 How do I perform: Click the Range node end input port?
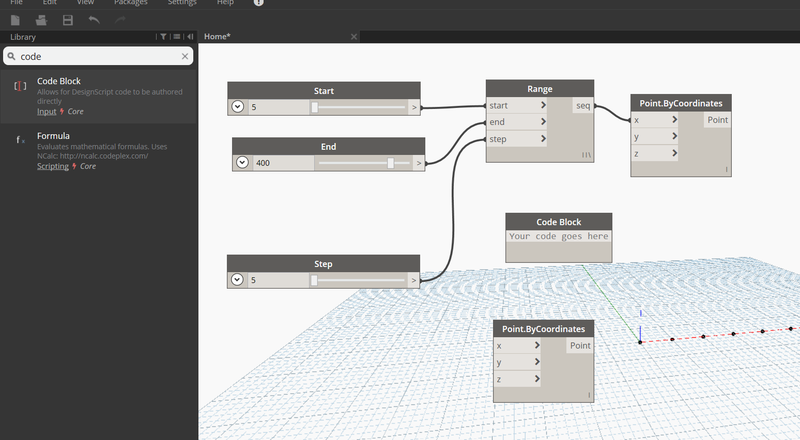point(516,122)
